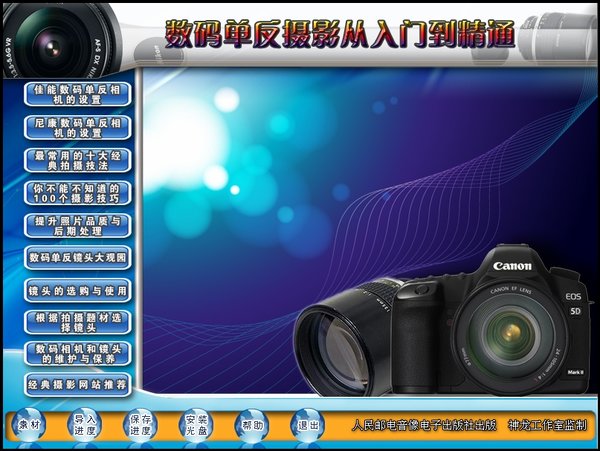The width and height of the screenshot is (600, 451).
Task: Click 退出 to exit program
Action: 308,425
